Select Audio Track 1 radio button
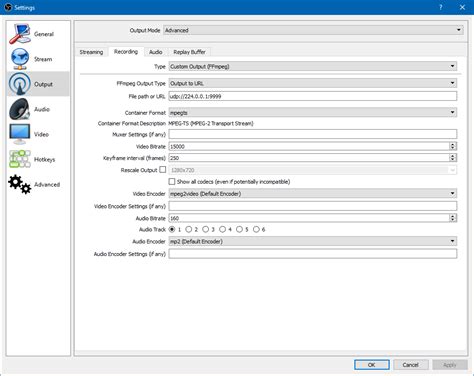The image size is (474, 376). coord(172,229)
